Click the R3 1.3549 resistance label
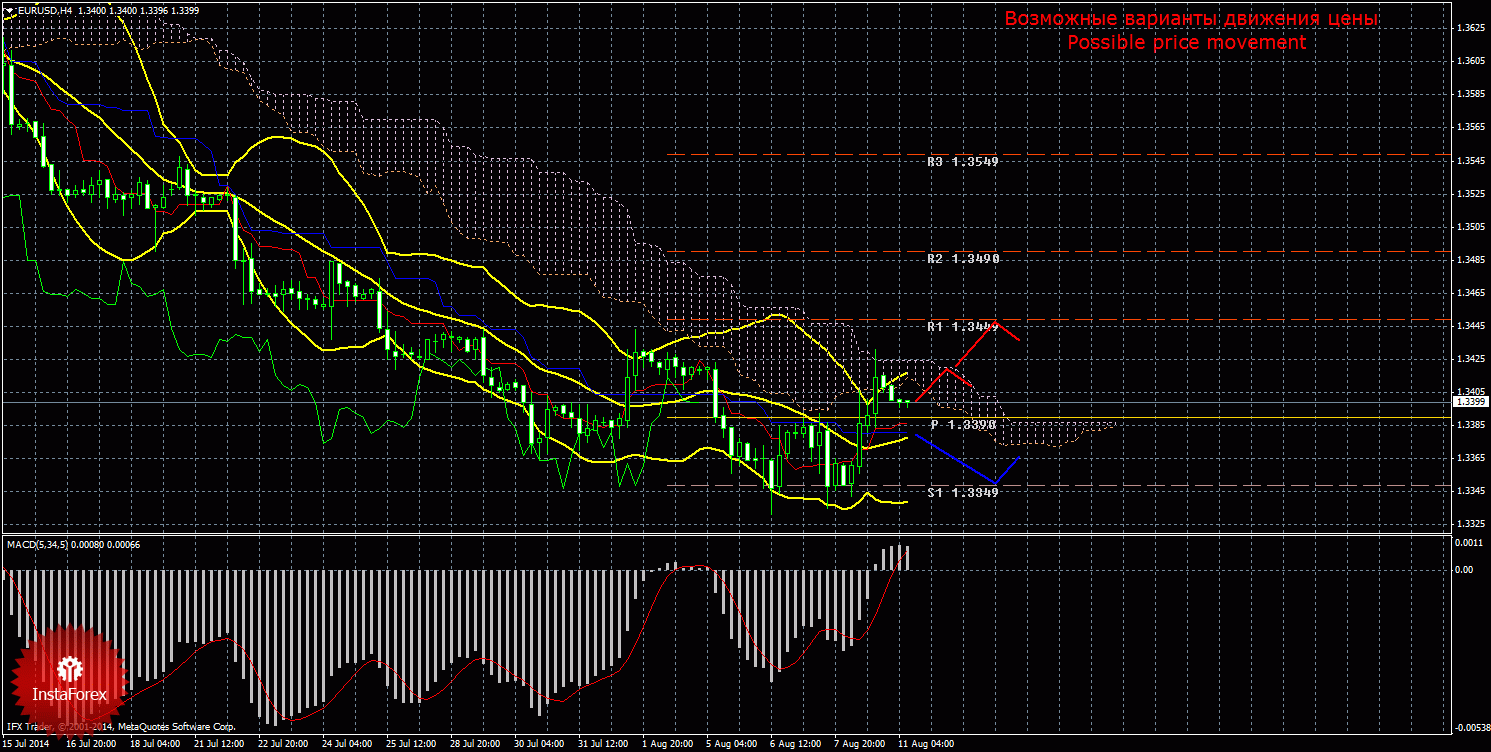Viewport: 1491px width, 752px height. (962, 162)
